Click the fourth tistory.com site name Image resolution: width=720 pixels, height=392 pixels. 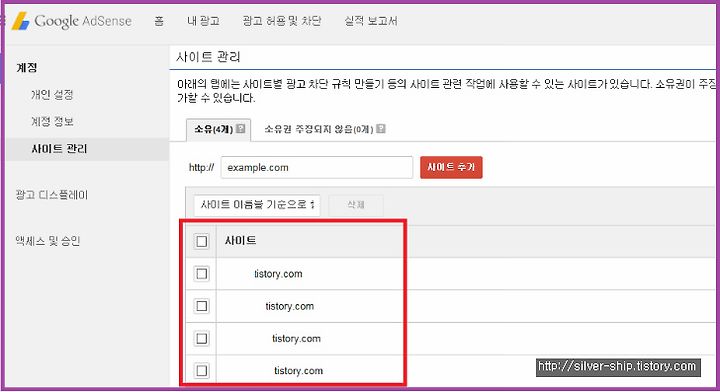pos(298,370)
